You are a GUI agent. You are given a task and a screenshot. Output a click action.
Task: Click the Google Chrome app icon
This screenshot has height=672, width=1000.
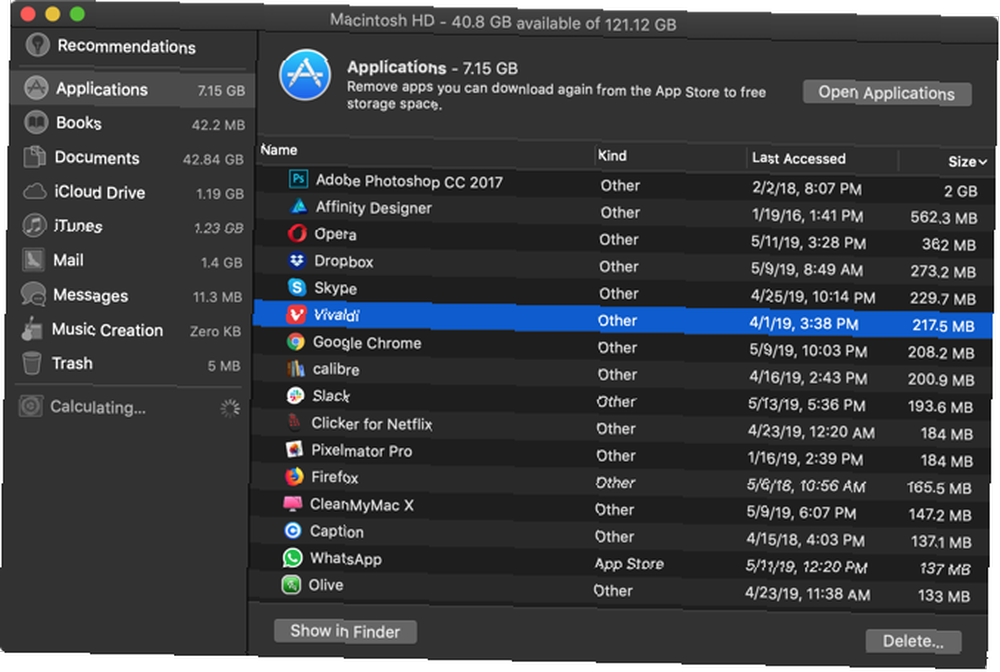[295, 342]
